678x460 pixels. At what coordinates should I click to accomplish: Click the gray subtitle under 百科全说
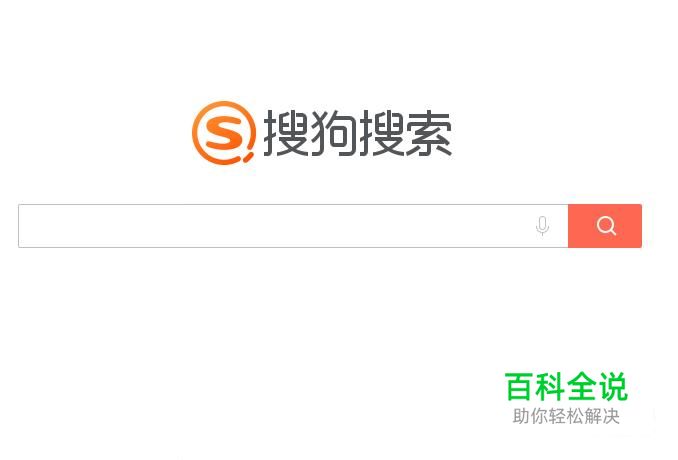[566, 416]
